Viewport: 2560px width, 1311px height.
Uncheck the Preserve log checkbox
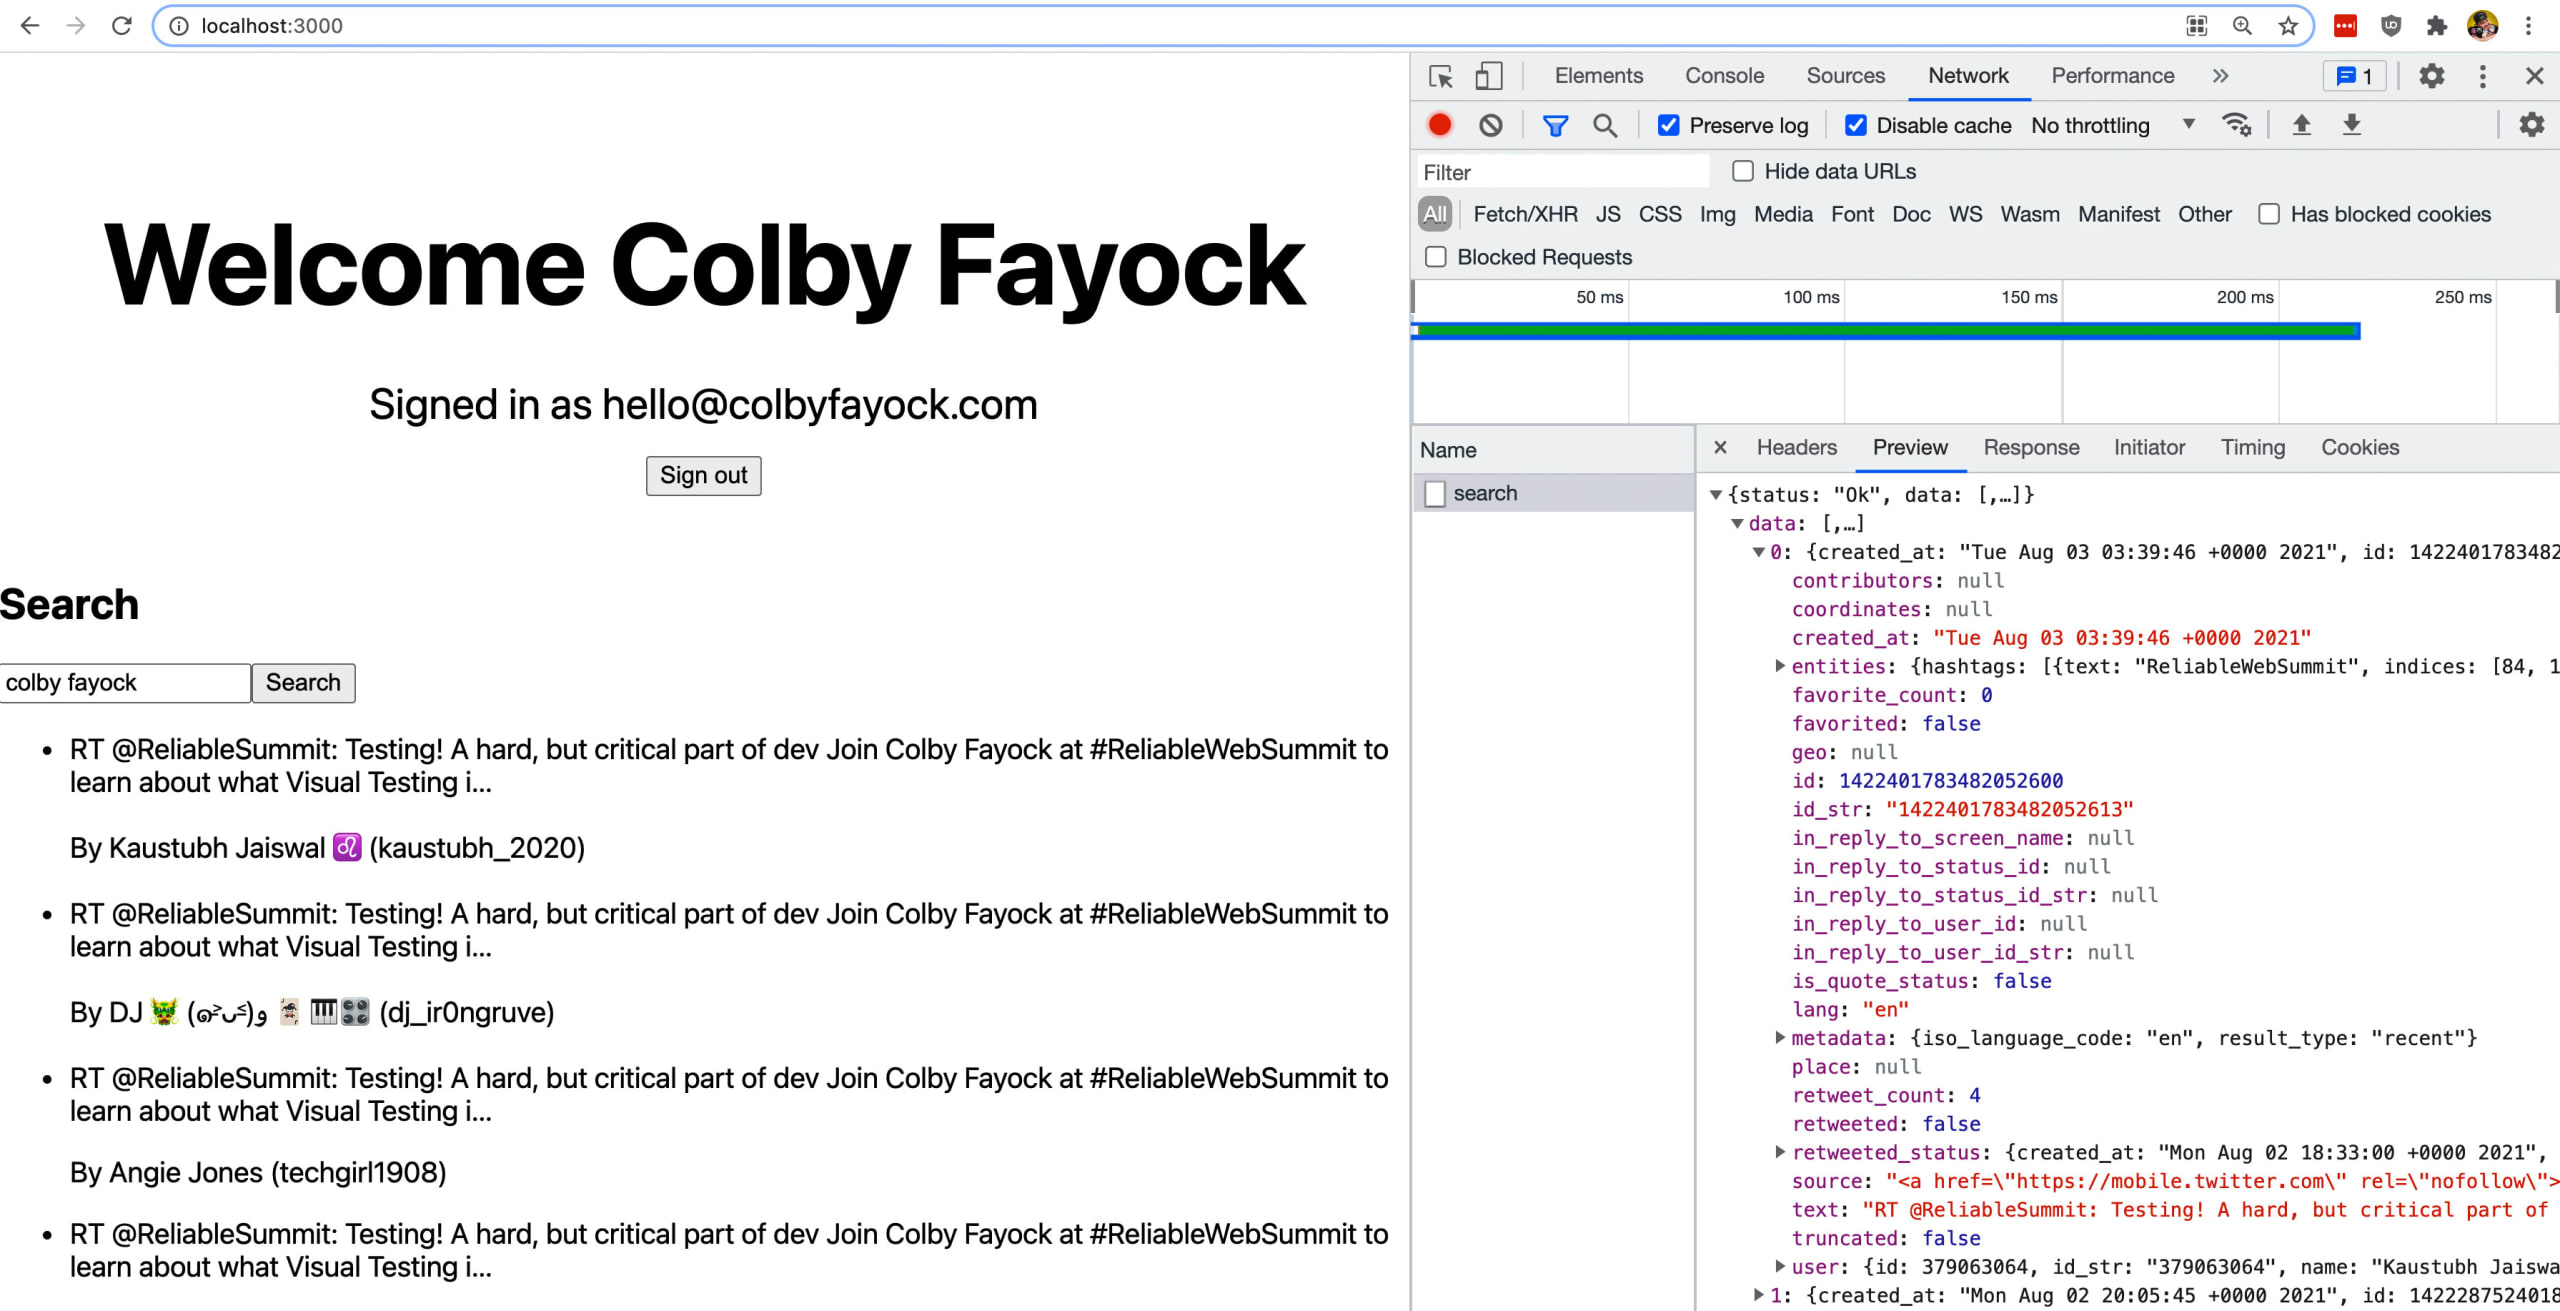1668,125
